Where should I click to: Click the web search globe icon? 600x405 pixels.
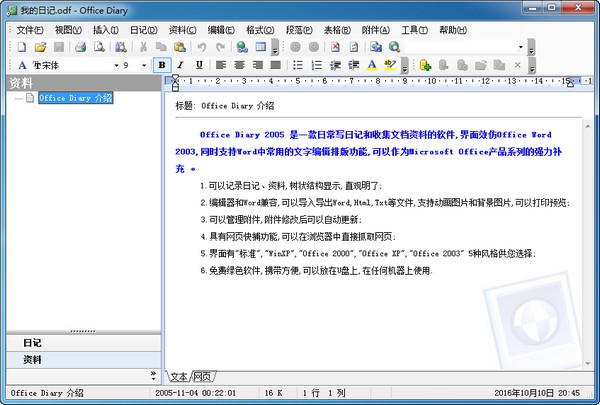click(x=394, y=47)
